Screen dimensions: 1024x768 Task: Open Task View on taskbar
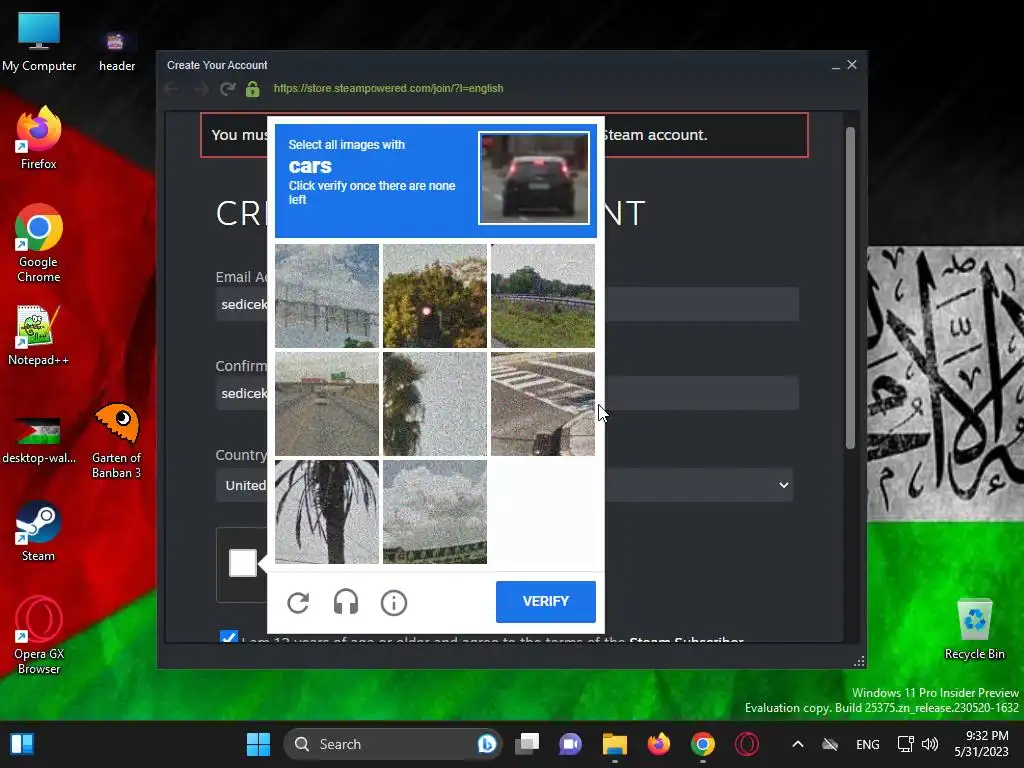pyautogui.click(x=527, y=744)
